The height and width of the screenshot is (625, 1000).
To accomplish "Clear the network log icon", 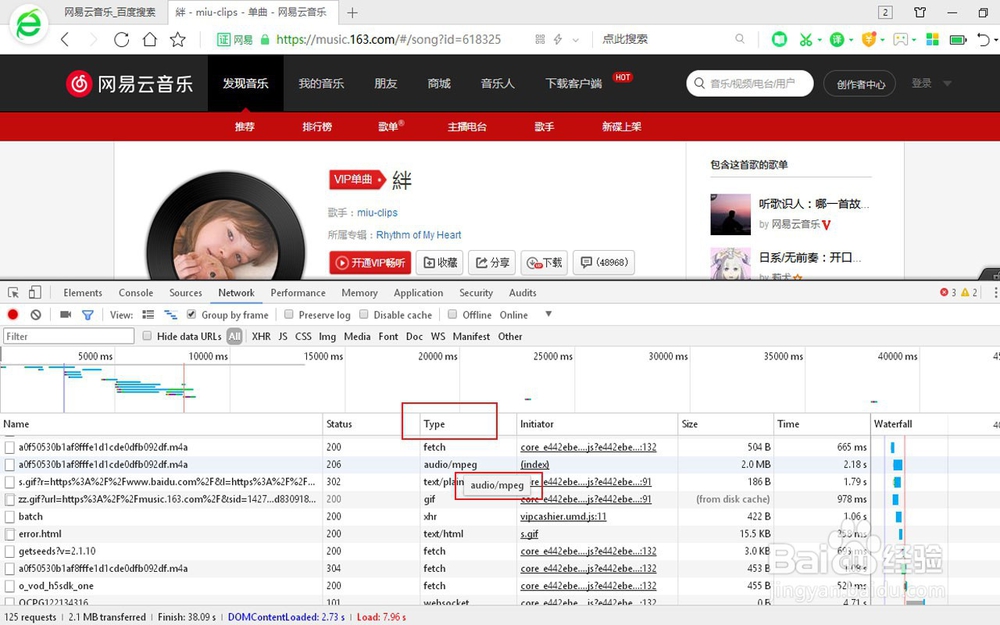I will point(36,314).
